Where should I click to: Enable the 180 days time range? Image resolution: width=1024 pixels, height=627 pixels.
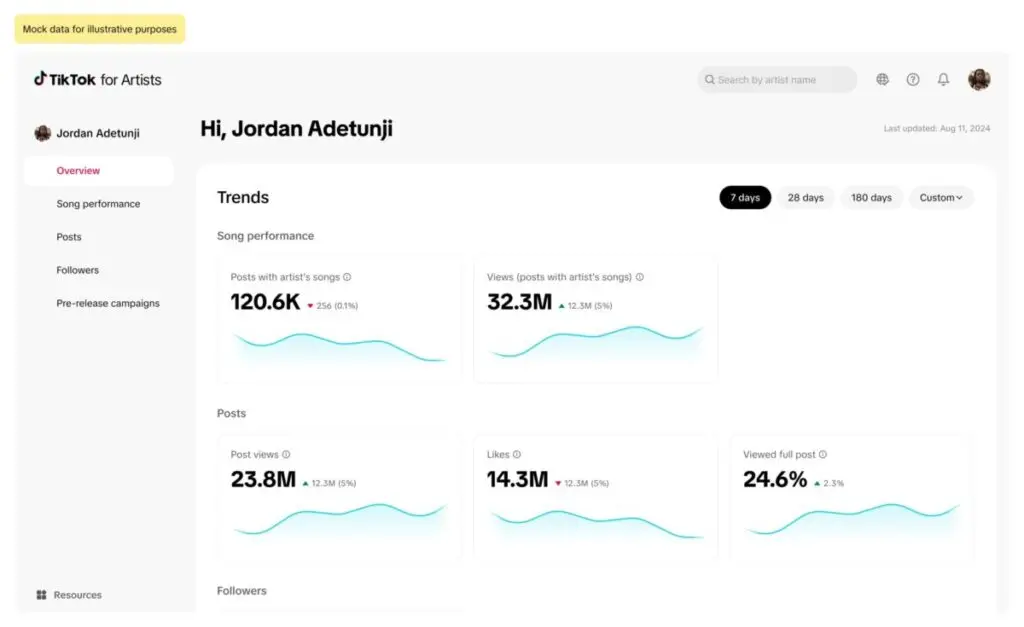871,197
